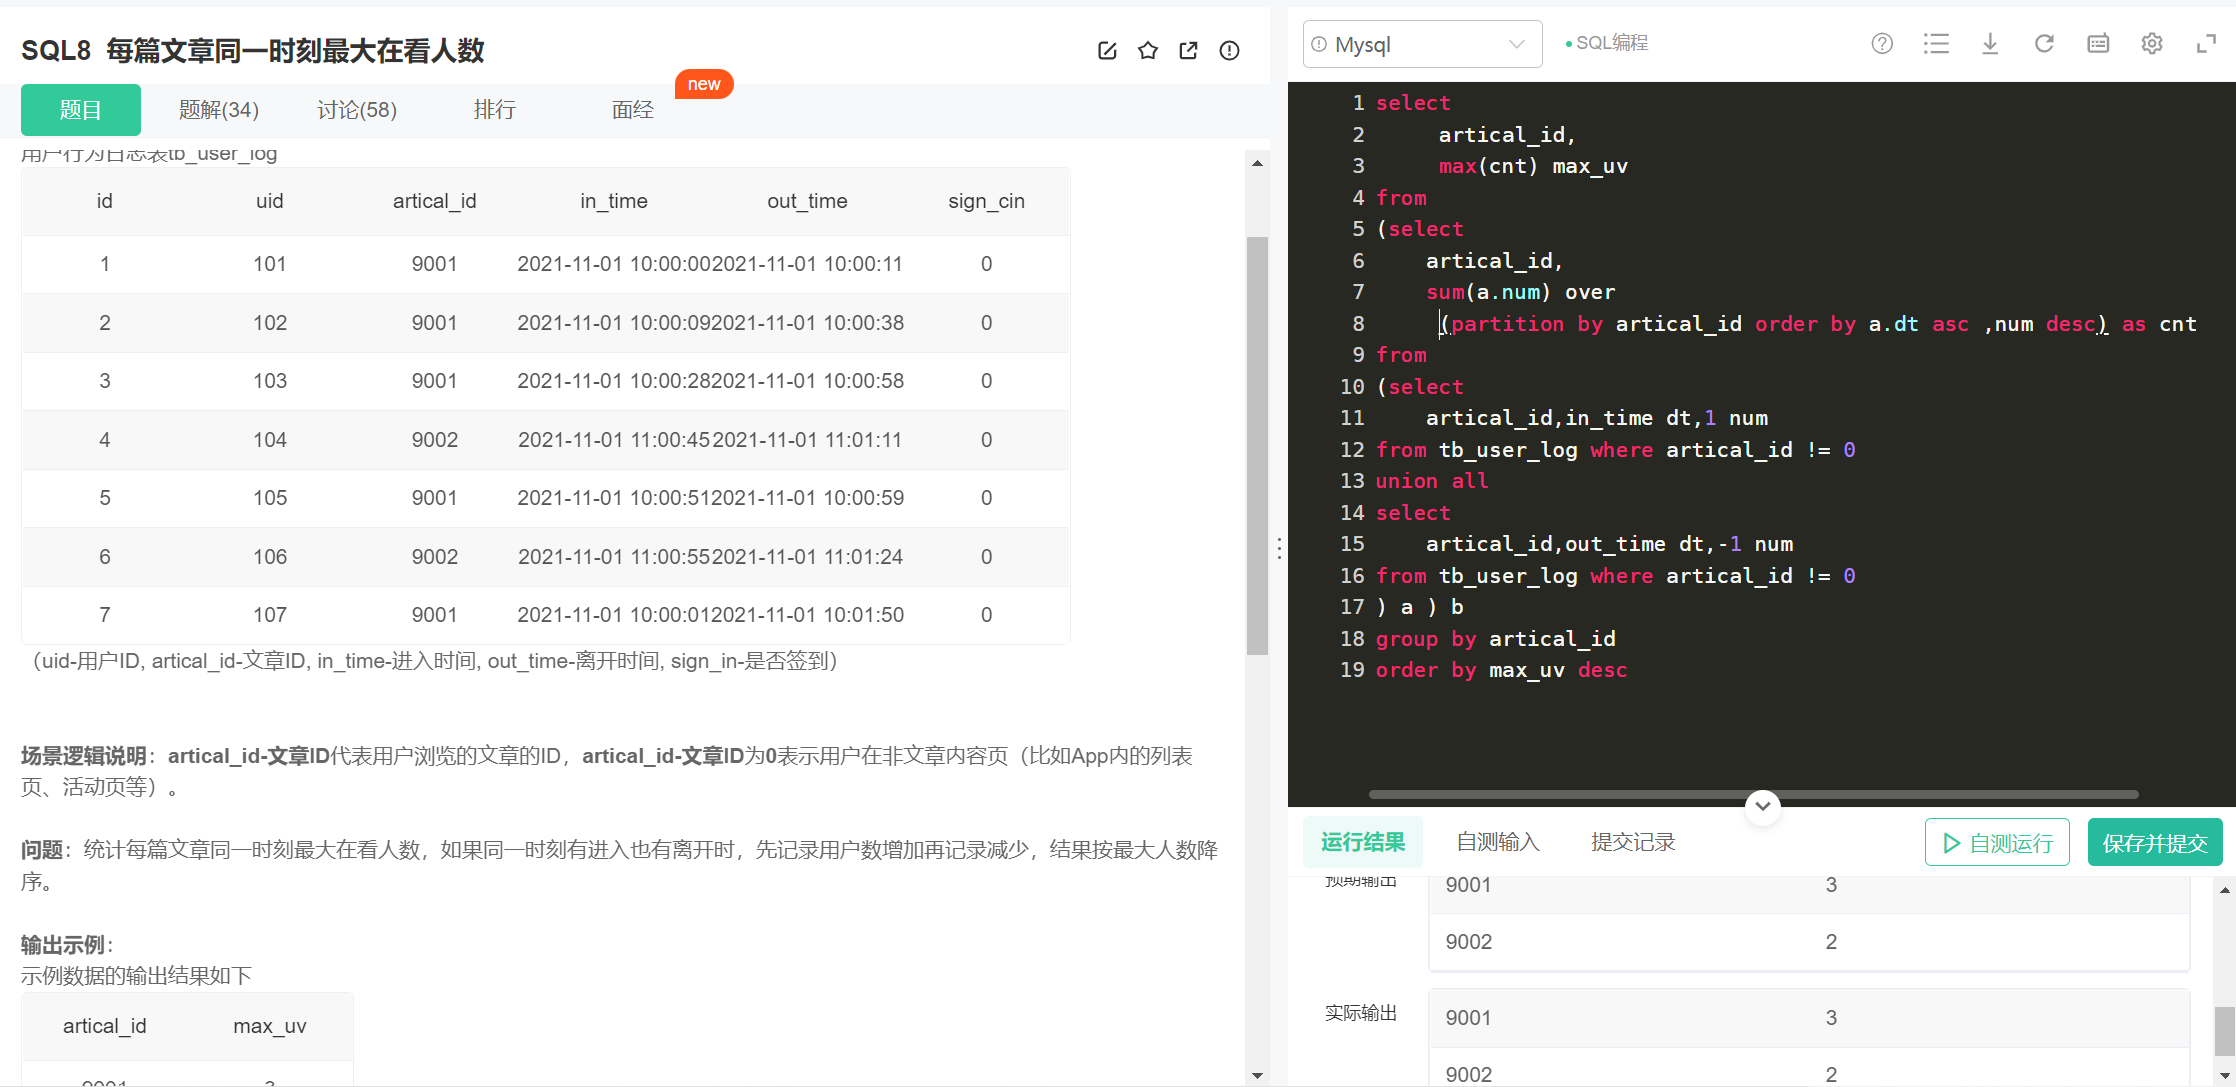Click the panel divider drag handle

coord(1279,548)
